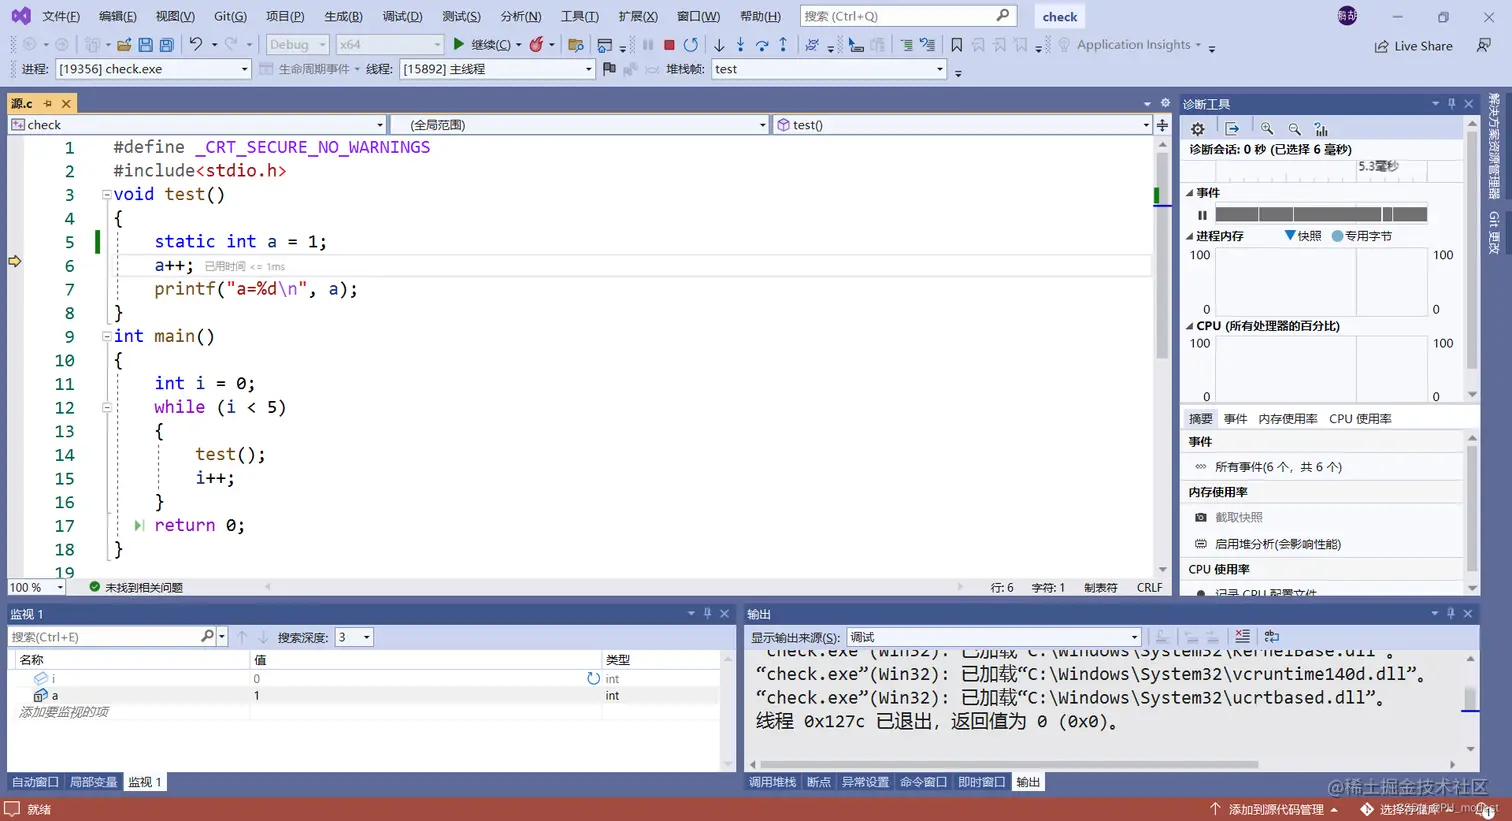Open Diagnostic Tools settings gear
The width and height of the screenshot is (1512, 821).
pos(1198,129)
